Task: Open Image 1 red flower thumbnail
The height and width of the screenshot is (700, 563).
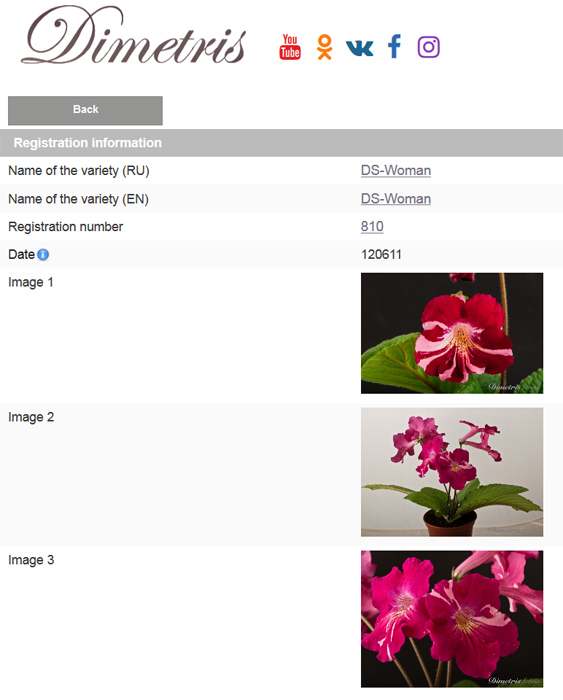Action: 452,333
